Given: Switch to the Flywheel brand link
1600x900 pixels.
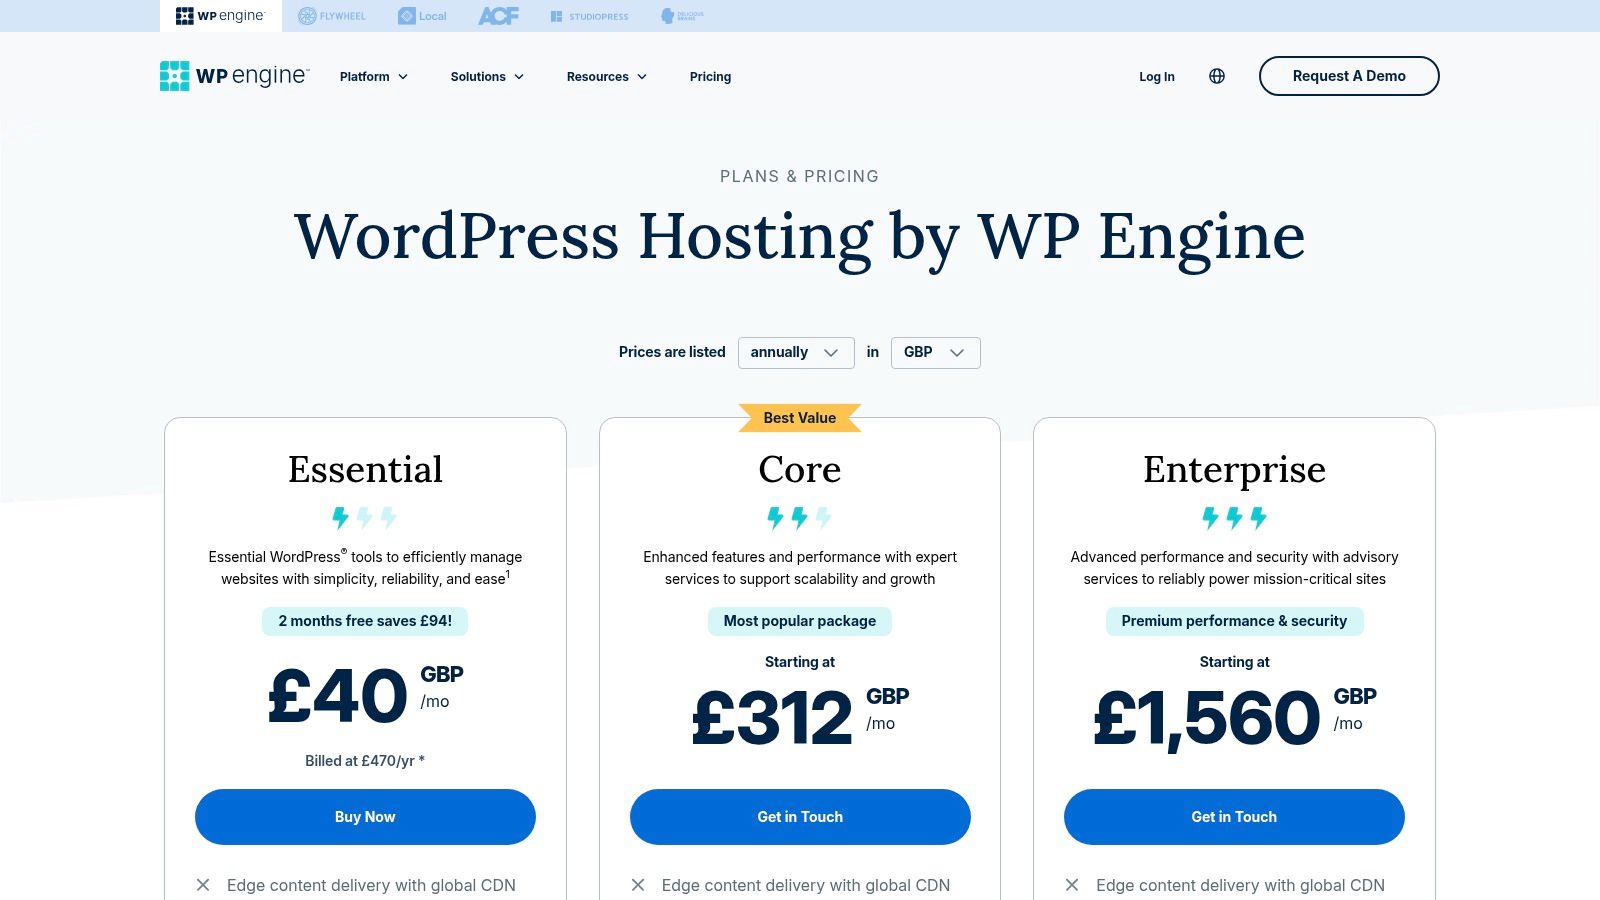Looking at the screenshot, I should pos(332,16).
